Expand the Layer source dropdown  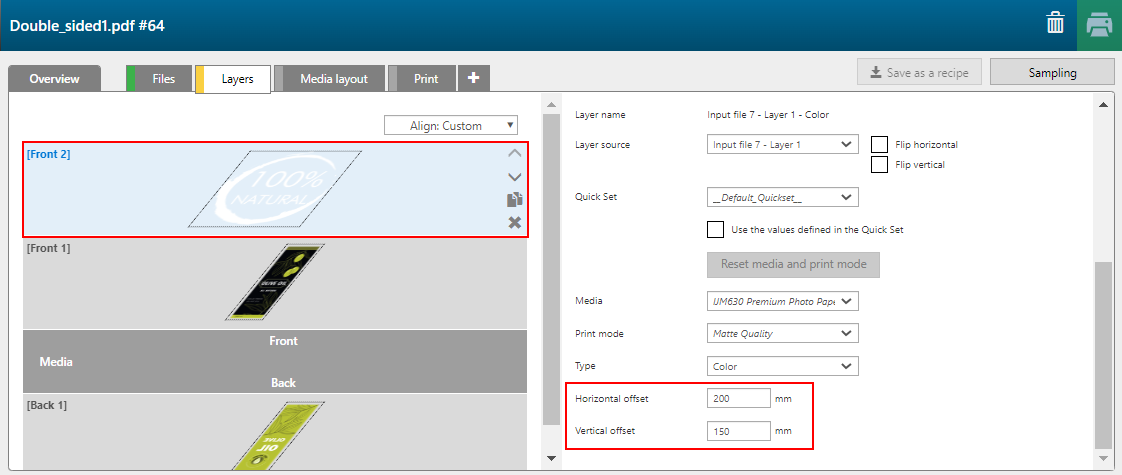782,145
